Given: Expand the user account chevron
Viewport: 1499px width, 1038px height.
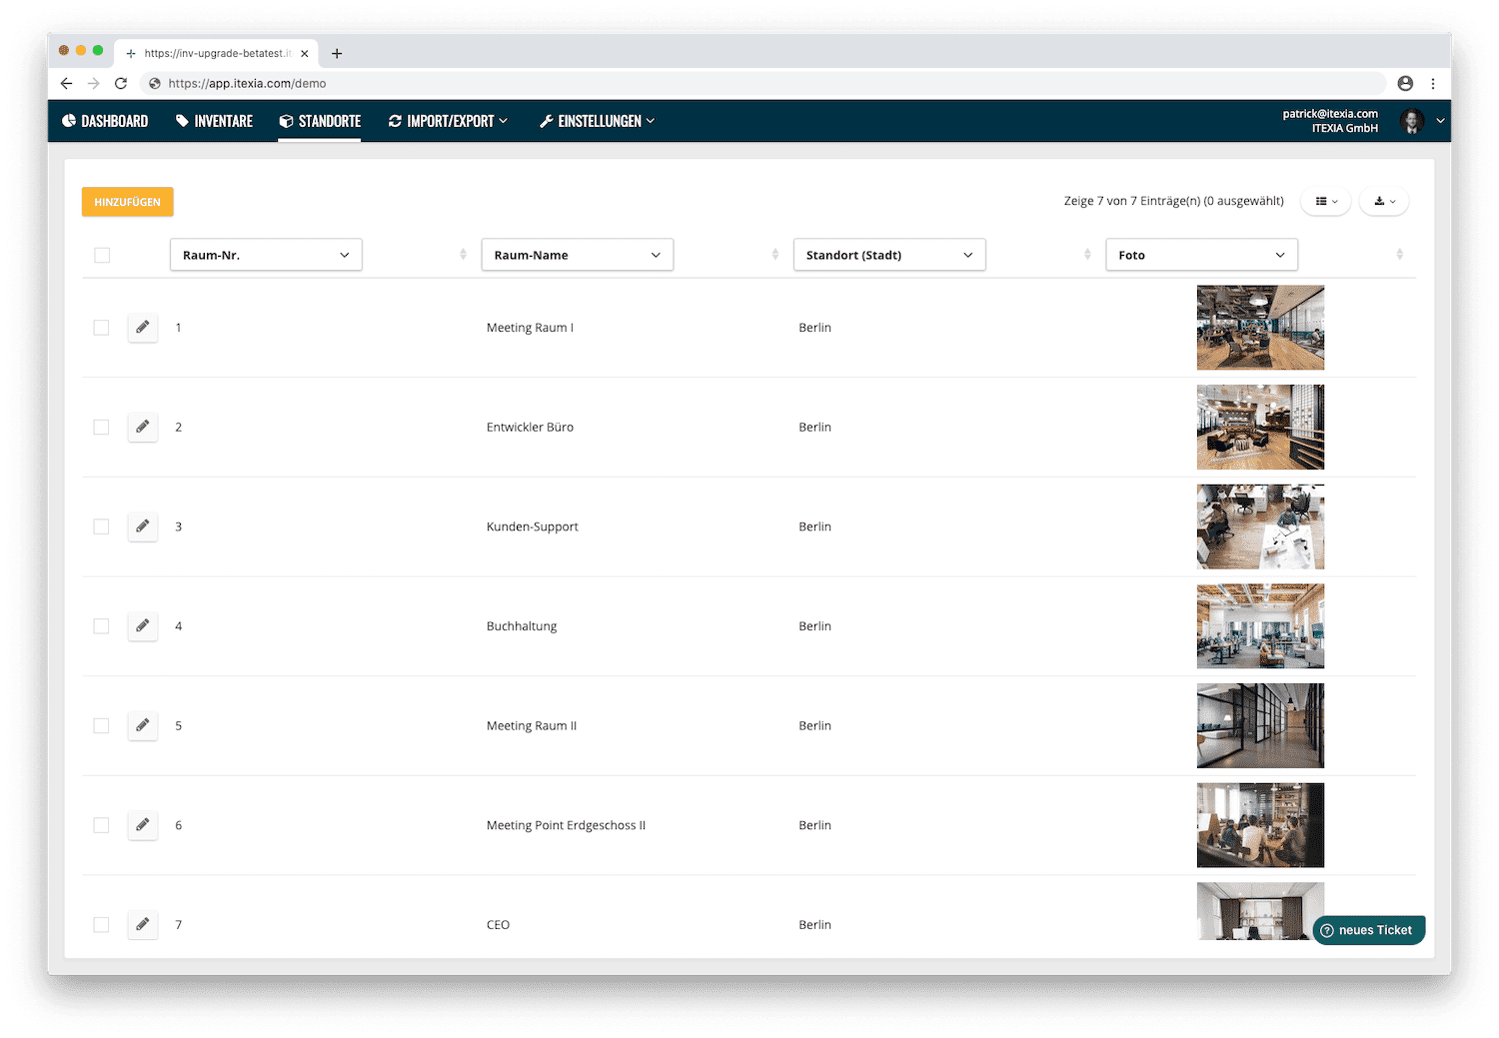Looking at the screenshot, I should click(x=1440, y=121).
